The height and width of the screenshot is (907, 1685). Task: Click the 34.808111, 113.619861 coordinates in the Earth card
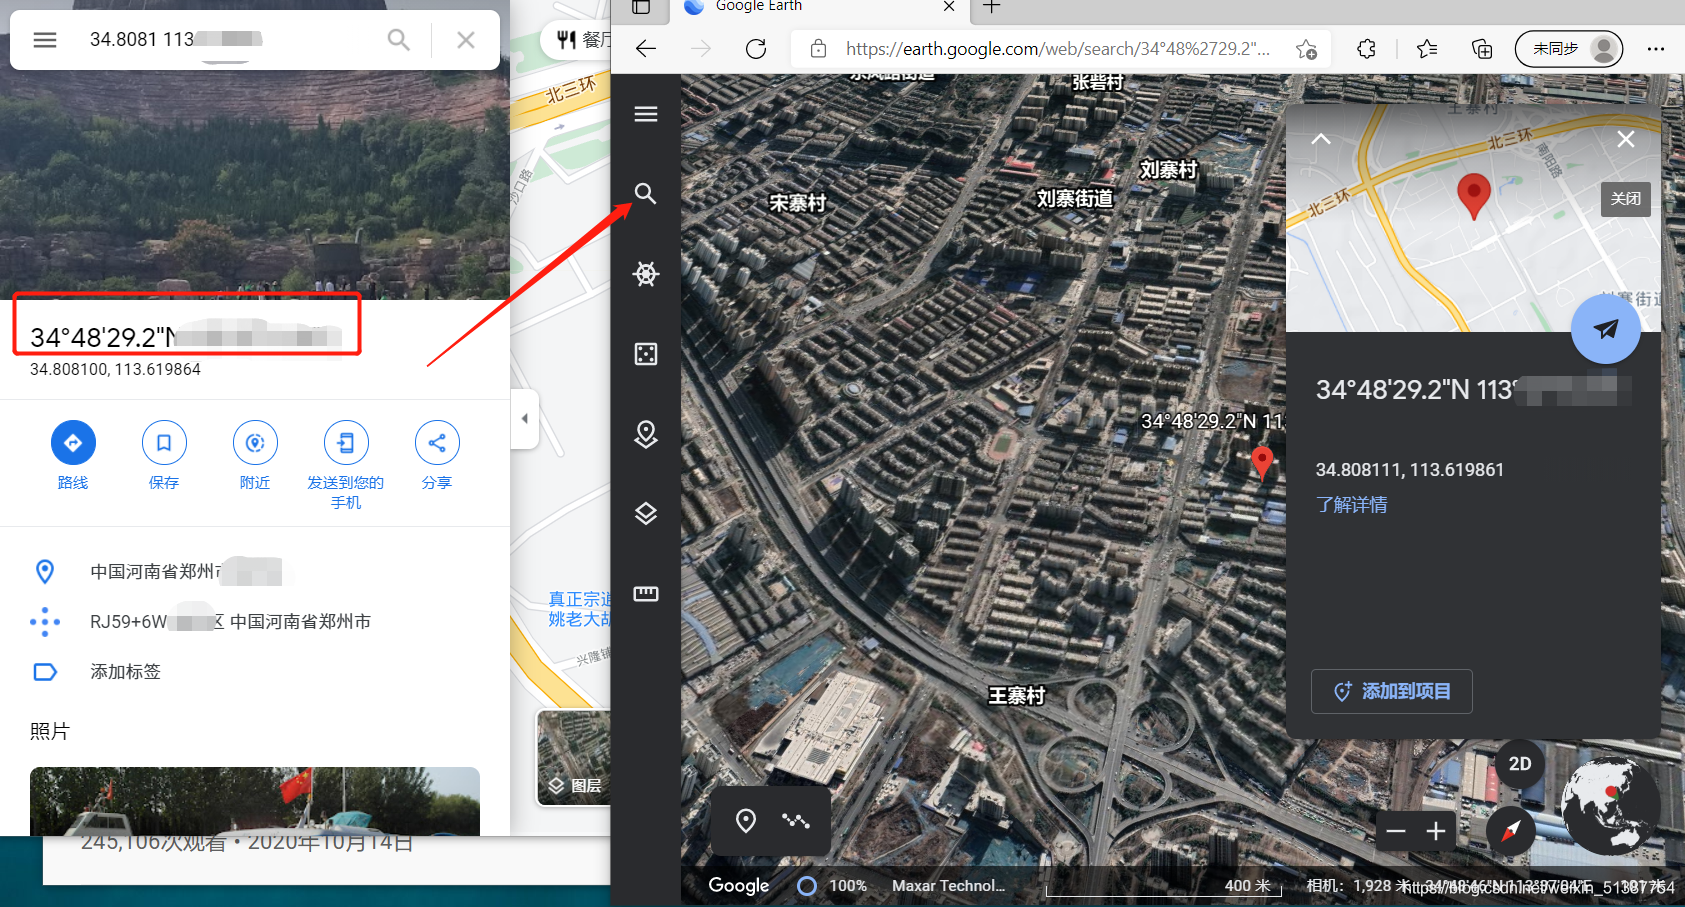(1410, 470)
